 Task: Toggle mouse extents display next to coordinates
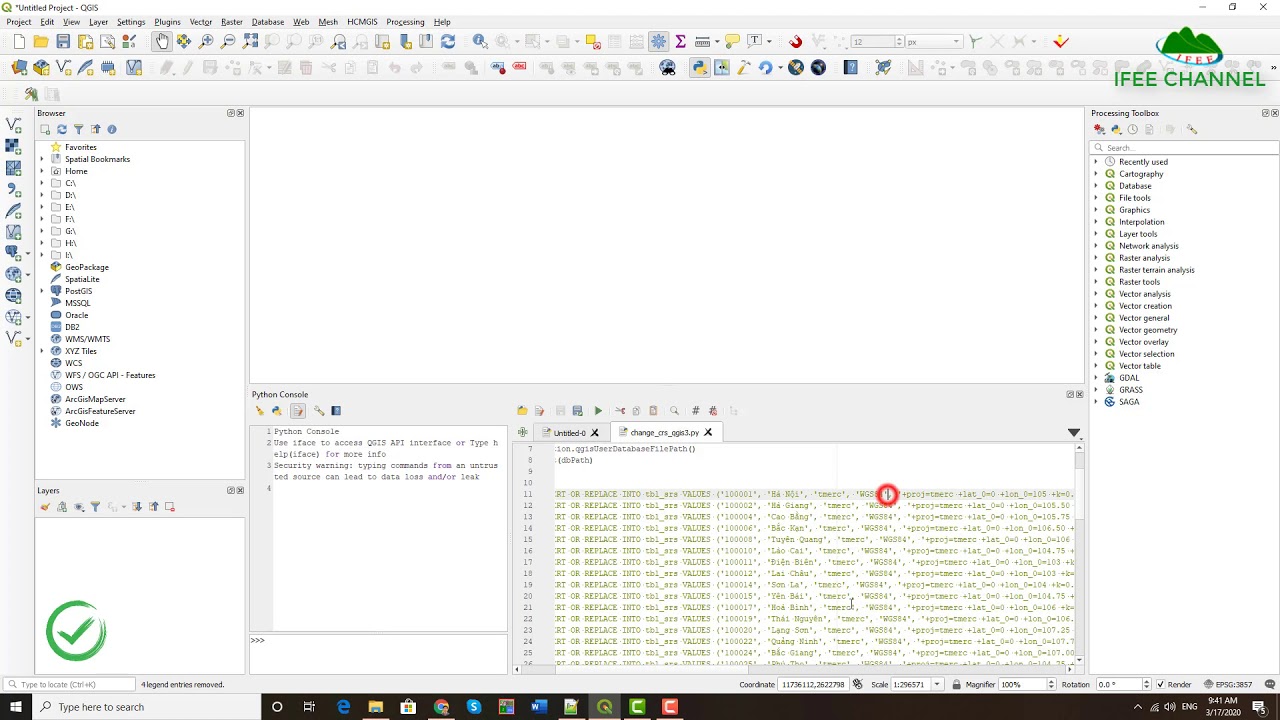tap(858, 684)
